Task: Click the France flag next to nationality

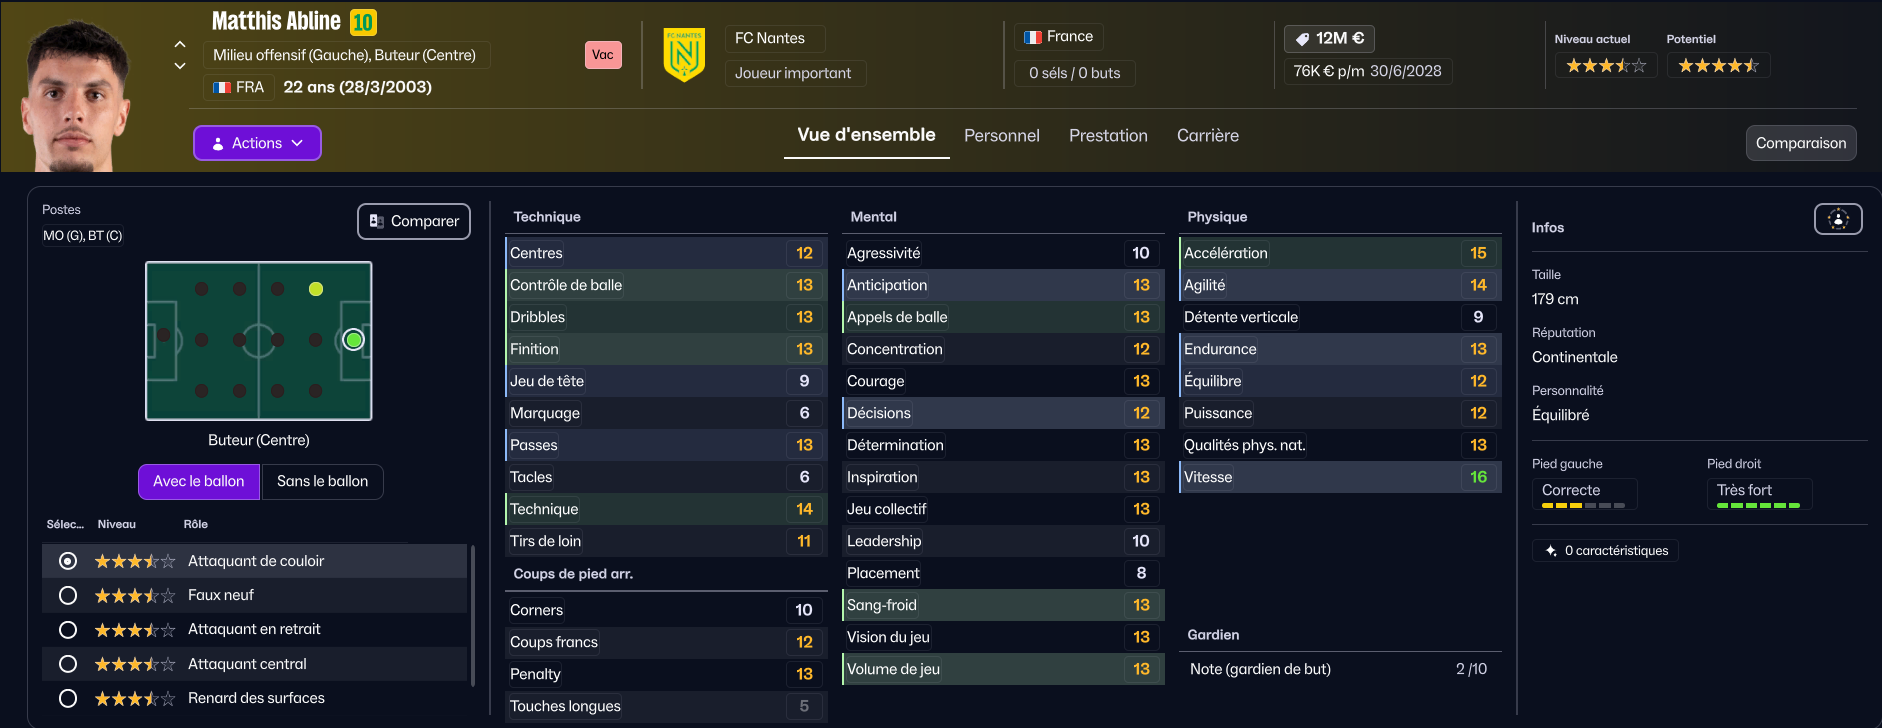Action: [1033, 37]
